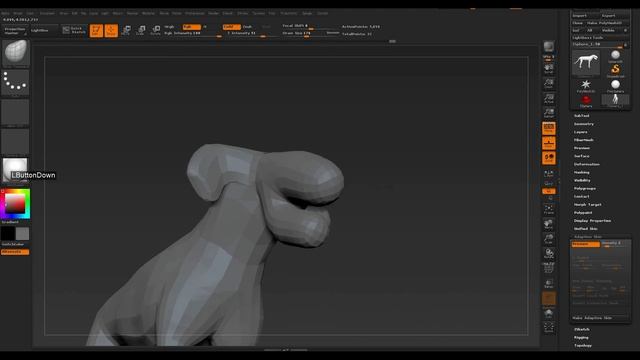Viewport: 640px width, 360px height.
Task: Click the Scroll canvas icon
Action: tap(549, 69)
